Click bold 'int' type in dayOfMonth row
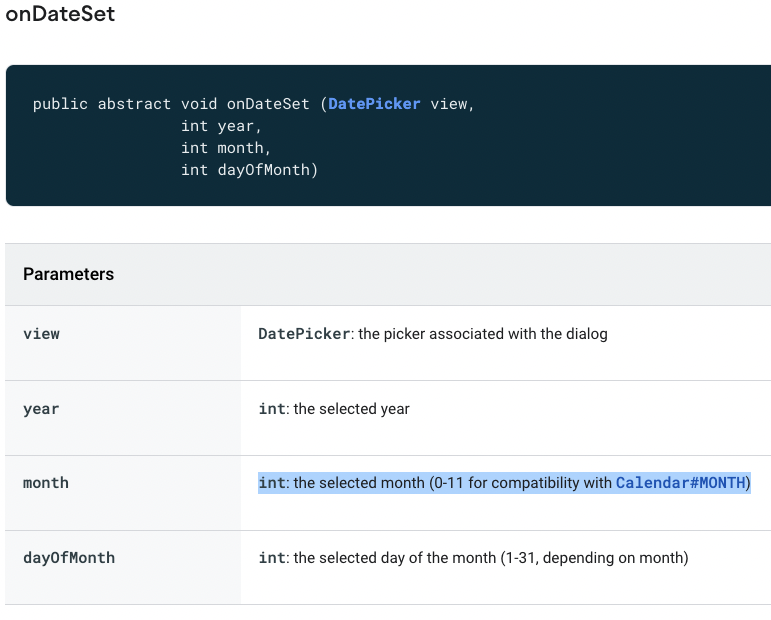Image resolution: width=771 pixels, height=620 pixels. tap(271, 558)
